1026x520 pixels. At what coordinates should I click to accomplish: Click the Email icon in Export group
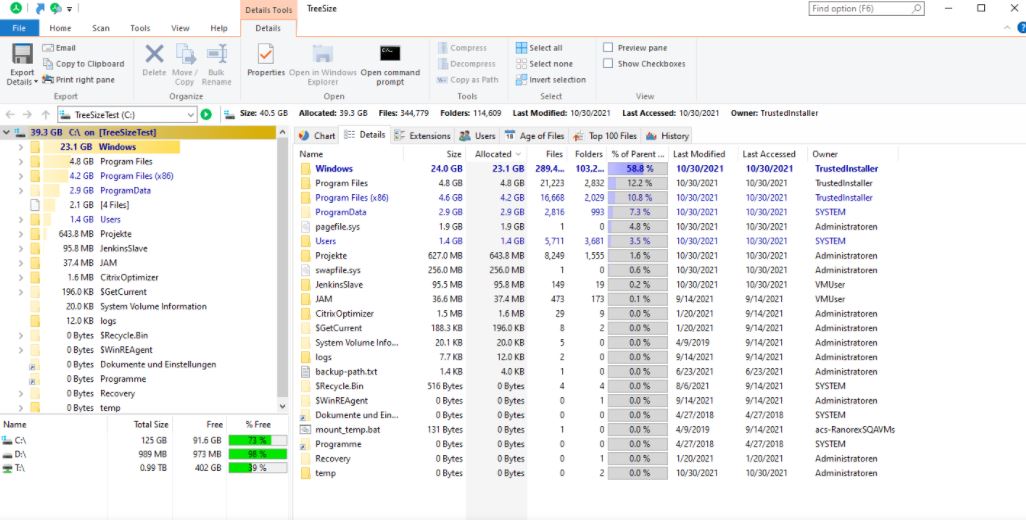48,48
